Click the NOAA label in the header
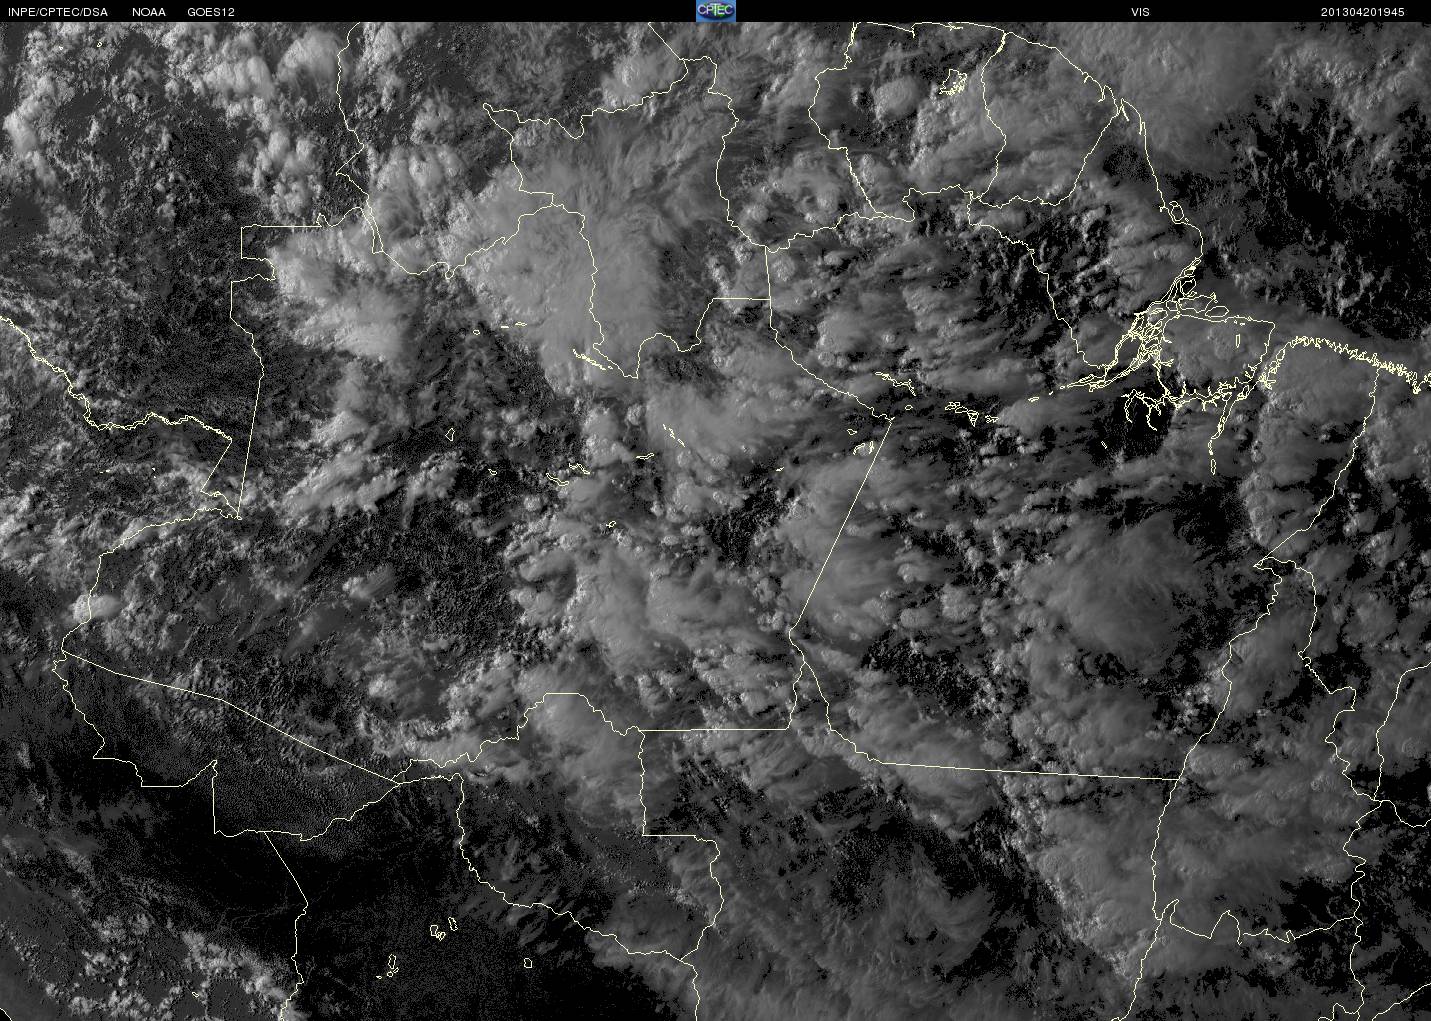 tap(149, 12)
